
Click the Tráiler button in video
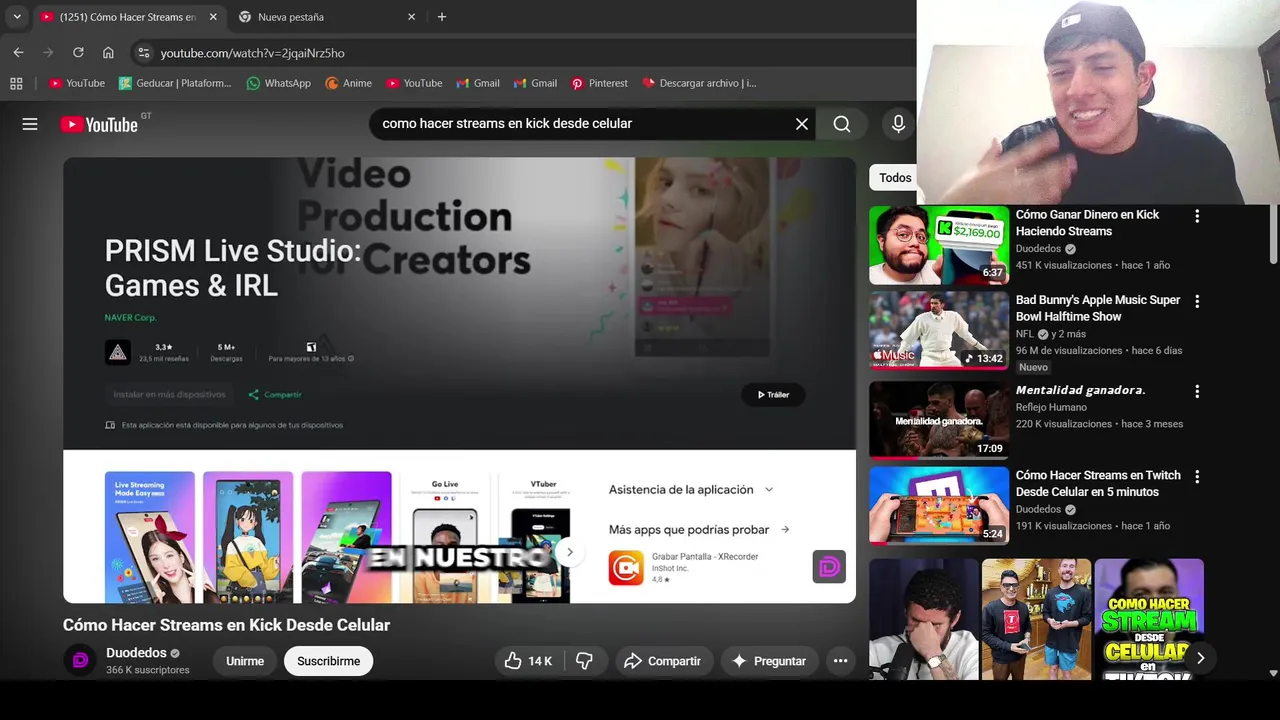click(x=773, y=394)
